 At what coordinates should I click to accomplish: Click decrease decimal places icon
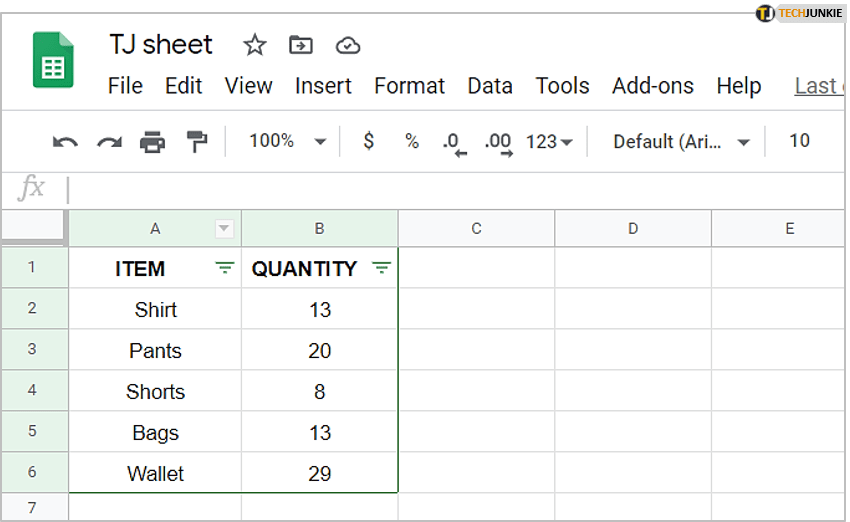pos(454,142)
